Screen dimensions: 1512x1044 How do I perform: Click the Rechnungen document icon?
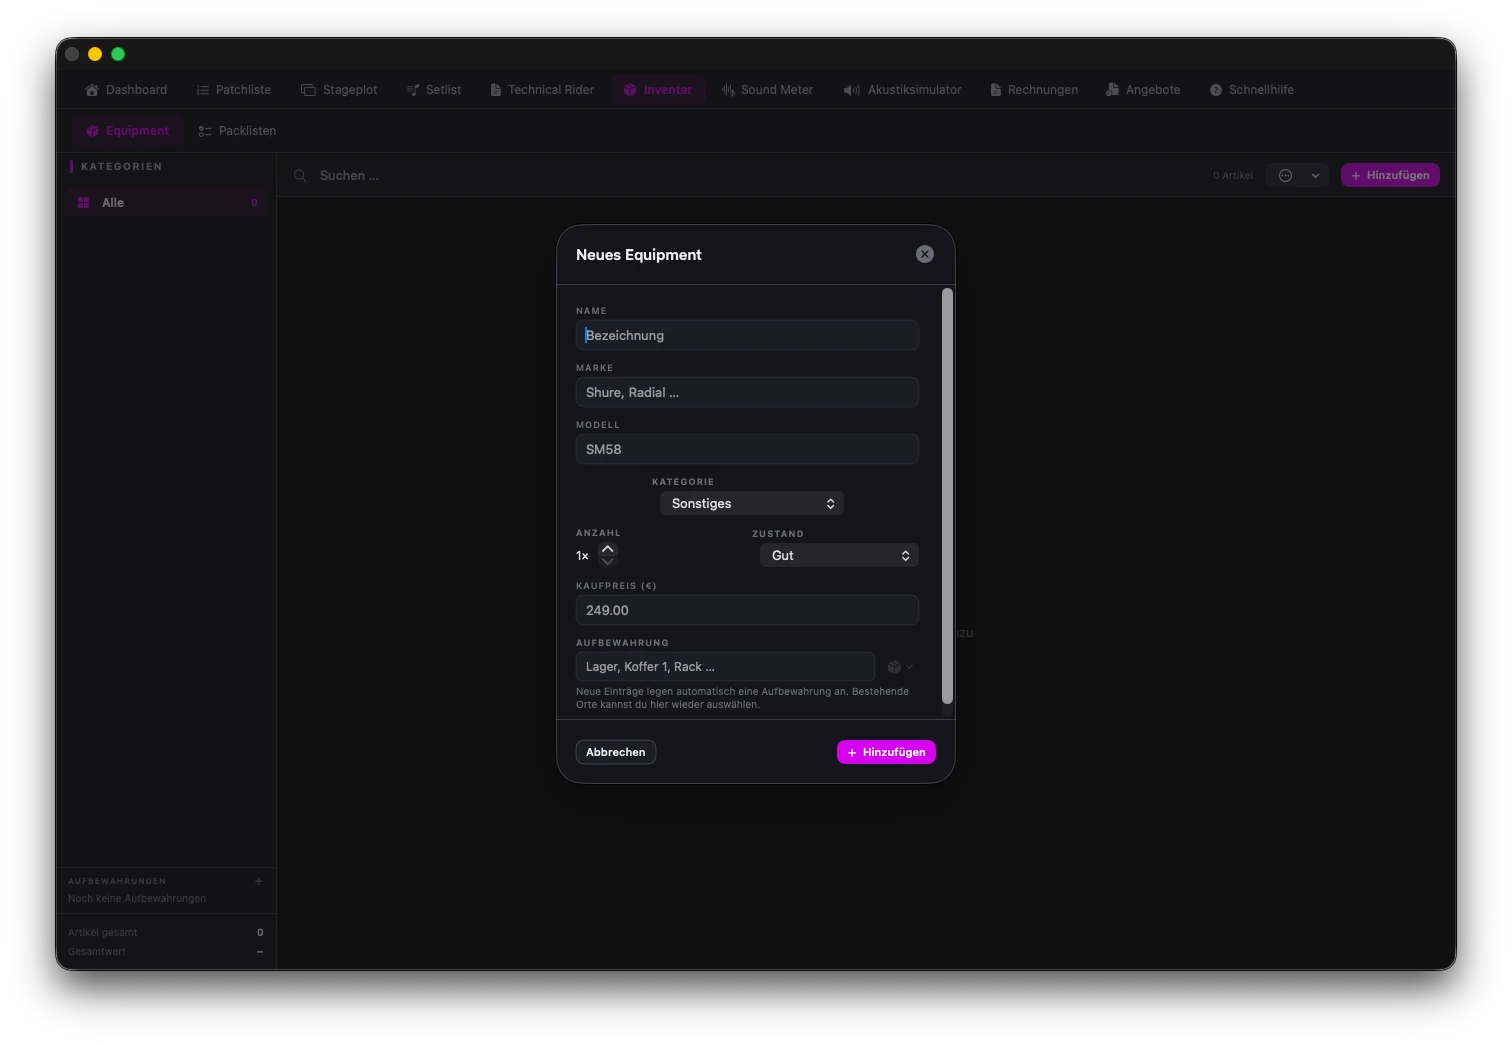click(x=995, y=90)
